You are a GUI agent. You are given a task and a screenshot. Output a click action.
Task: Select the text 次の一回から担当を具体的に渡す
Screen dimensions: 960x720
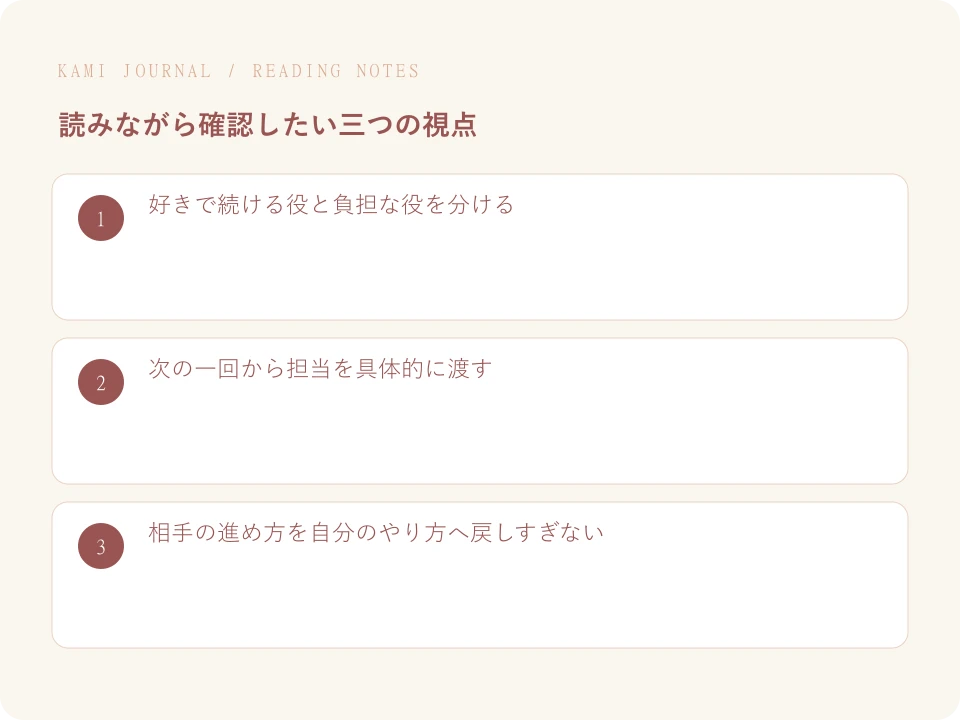320,369
